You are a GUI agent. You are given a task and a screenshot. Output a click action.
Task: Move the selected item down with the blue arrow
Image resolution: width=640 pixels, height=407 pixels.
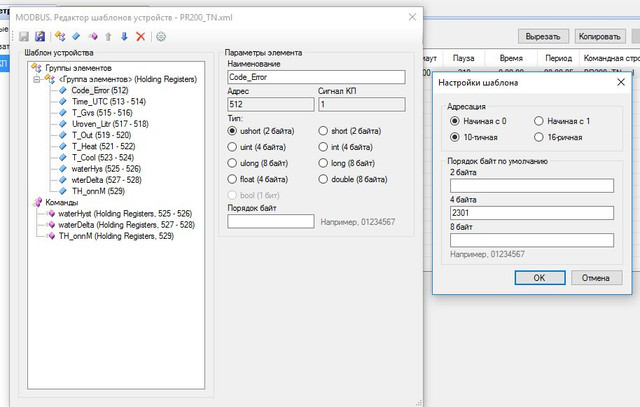pyautogui.click(x=124, y=37)
